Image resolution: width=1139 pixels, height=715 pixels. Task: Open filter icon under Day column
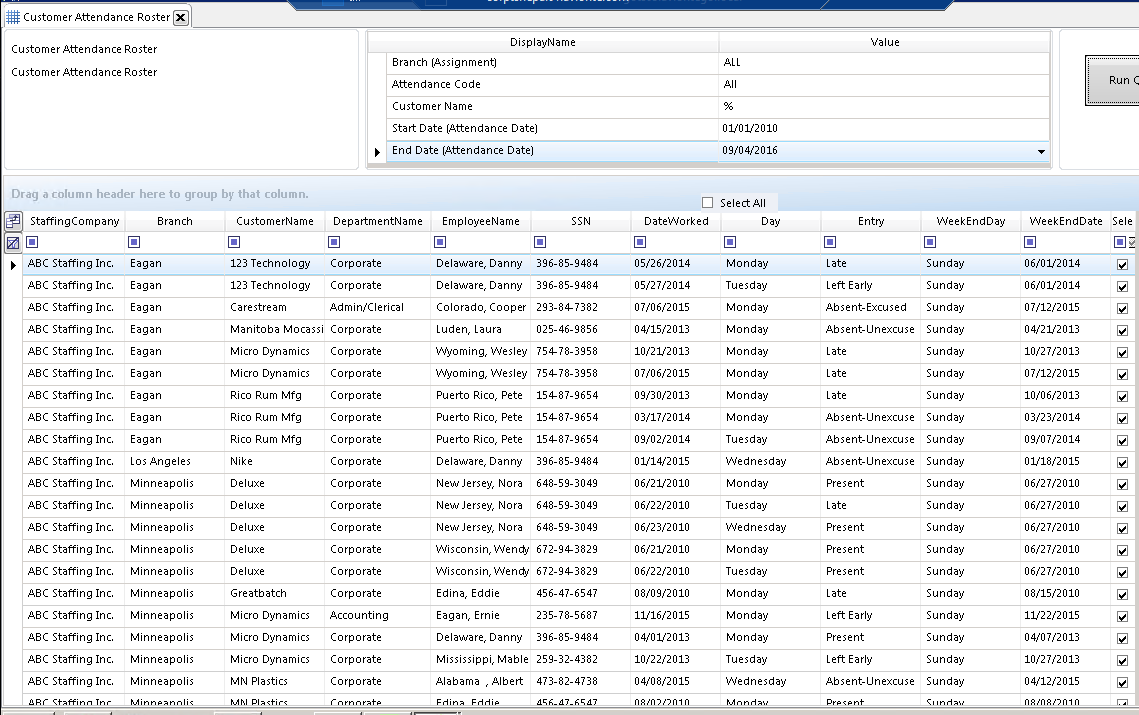(730, 242)
